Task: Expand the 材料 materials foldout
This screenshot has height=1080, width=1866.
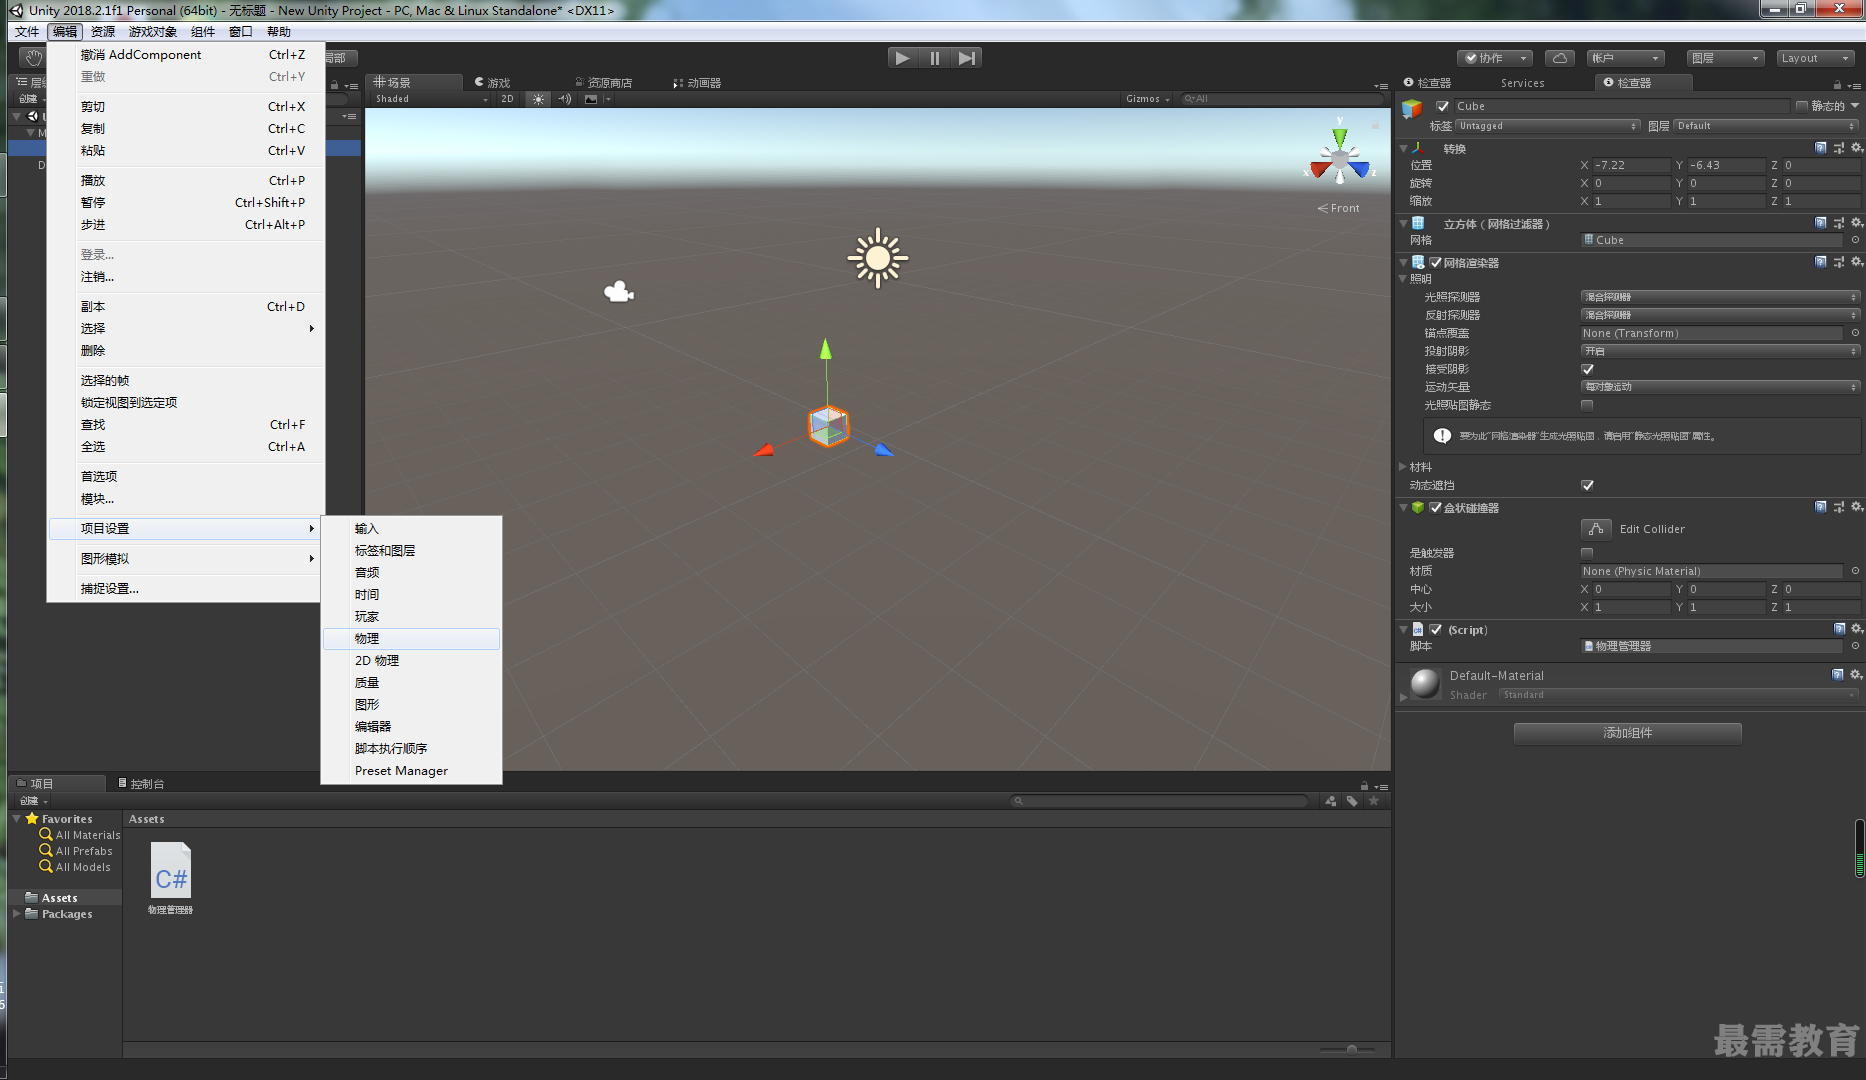Action: tap(1403, 467)
